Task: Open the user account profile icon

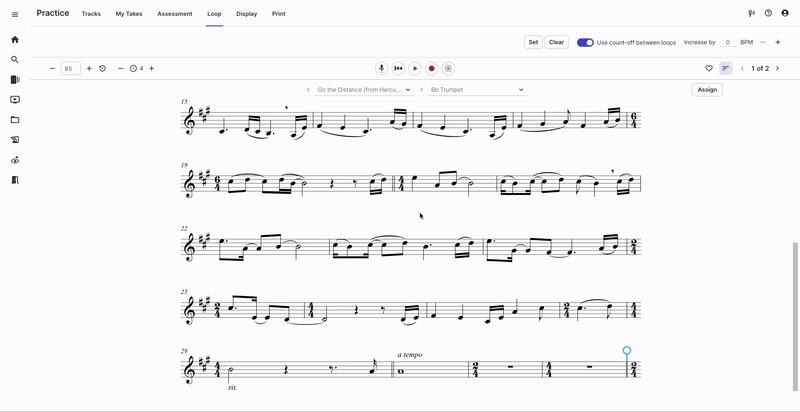Action: tap(785, 13)
